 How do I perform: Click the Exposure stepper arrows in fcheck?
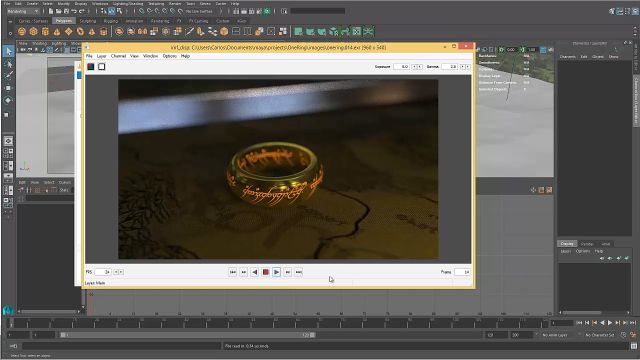click(x=417, y=67)
